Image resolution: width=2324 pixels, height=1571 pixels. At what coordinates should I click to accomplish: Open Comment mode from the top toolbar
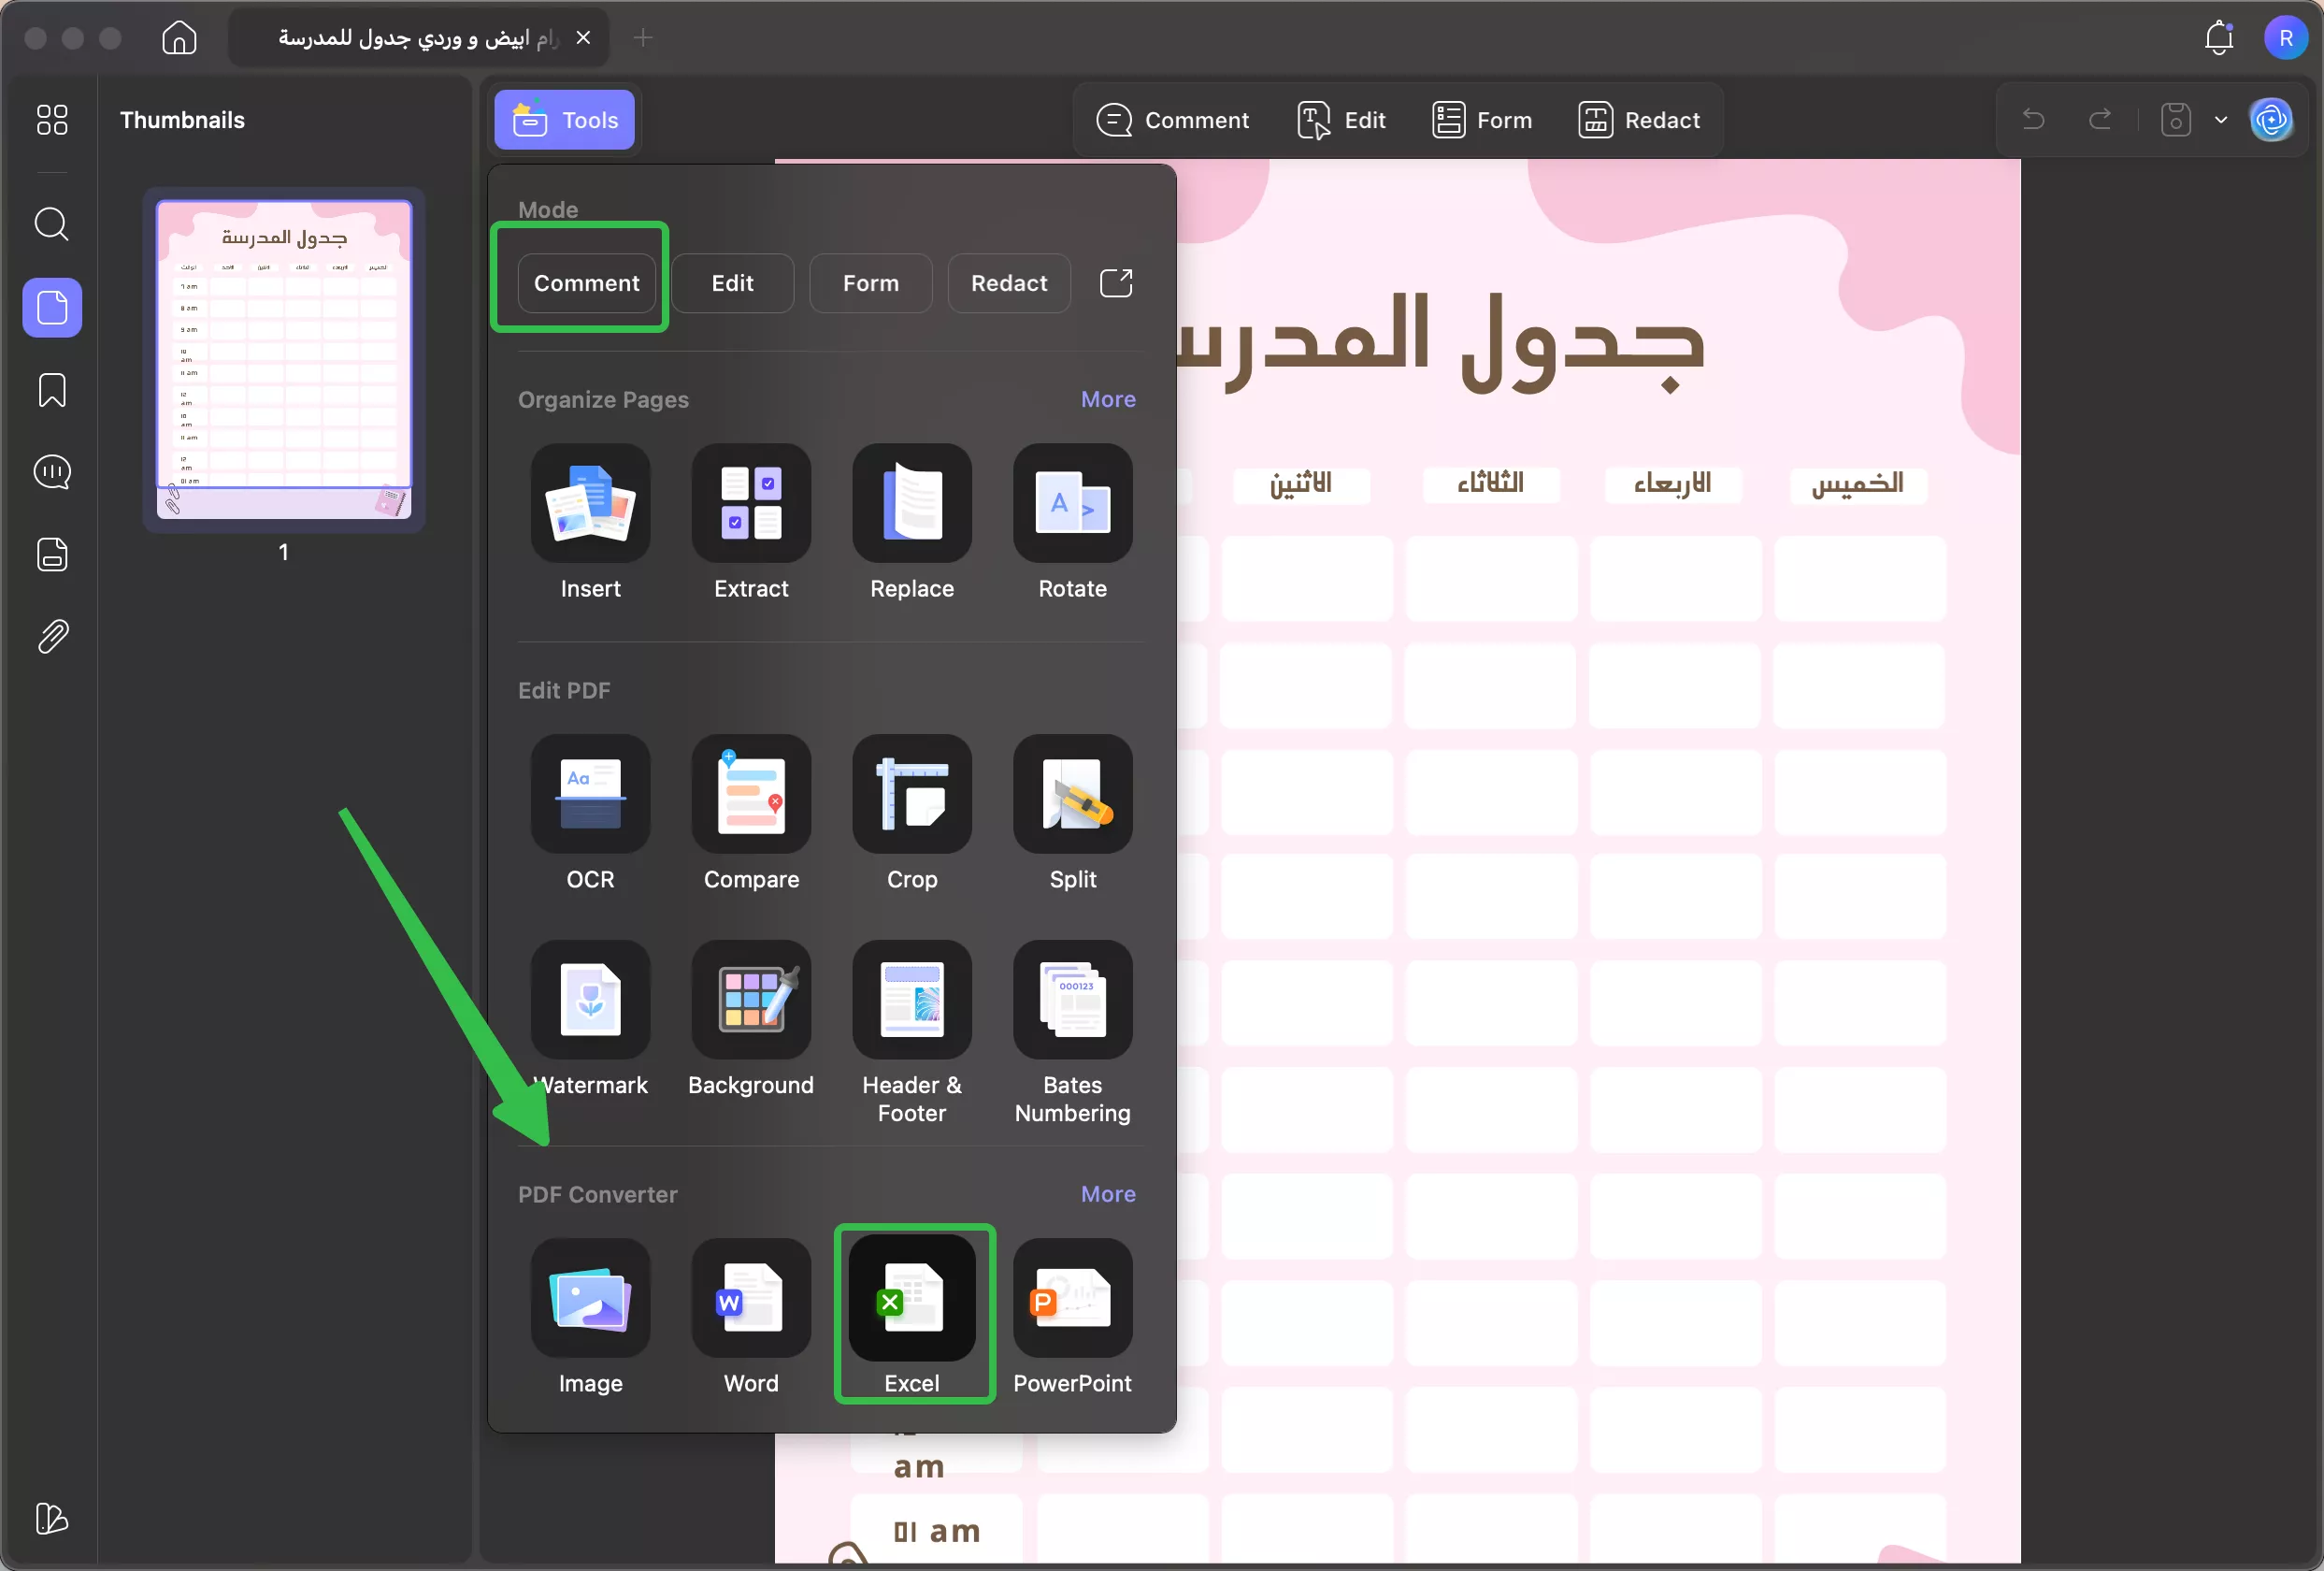coord(1174,119)
